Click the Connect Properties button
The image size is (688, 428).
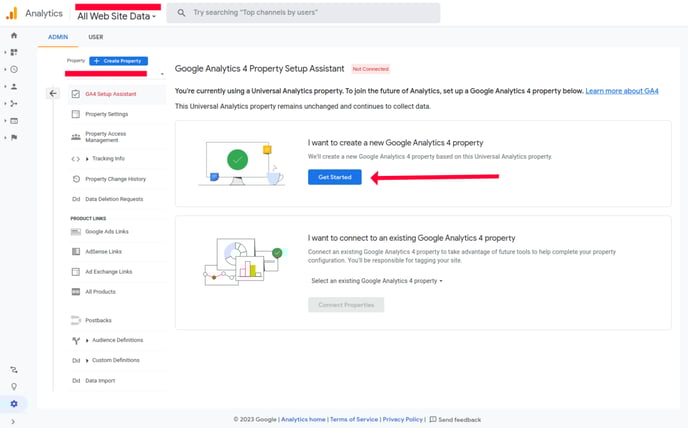(x=346, y=305)
